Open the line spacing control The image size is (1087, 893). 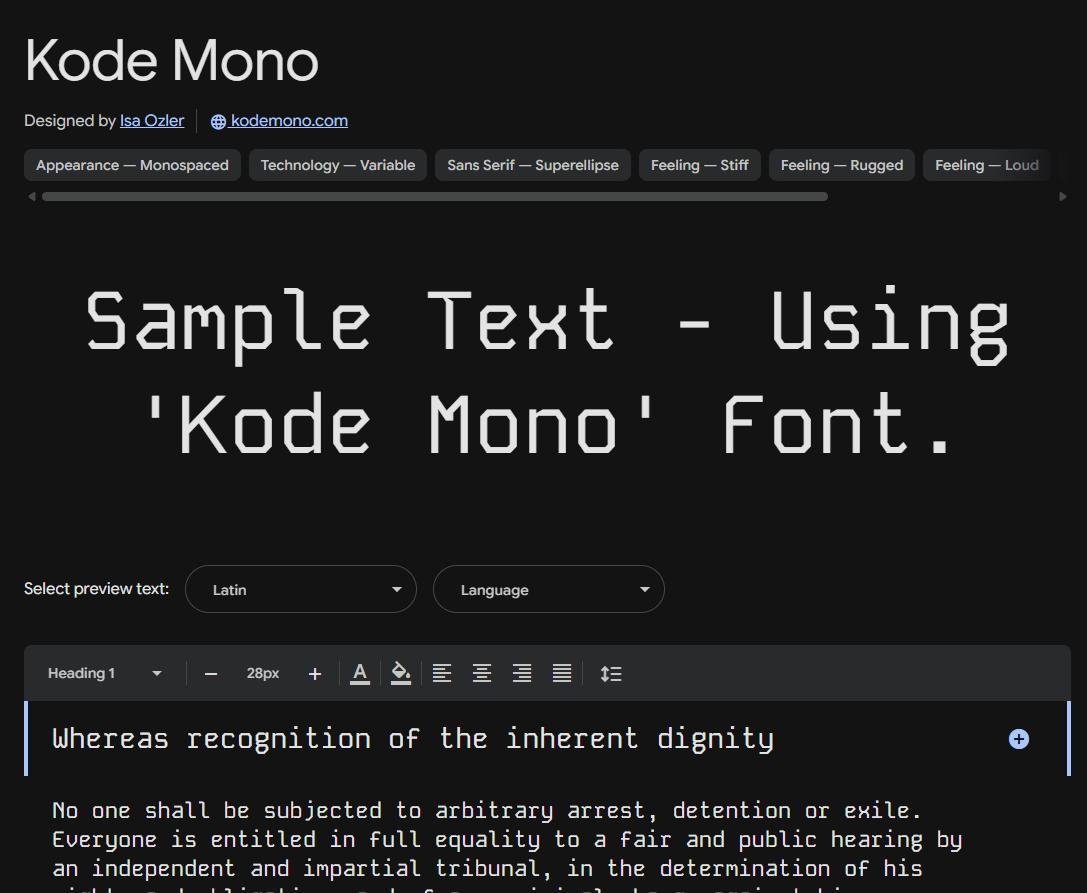[x=611, y=673]
